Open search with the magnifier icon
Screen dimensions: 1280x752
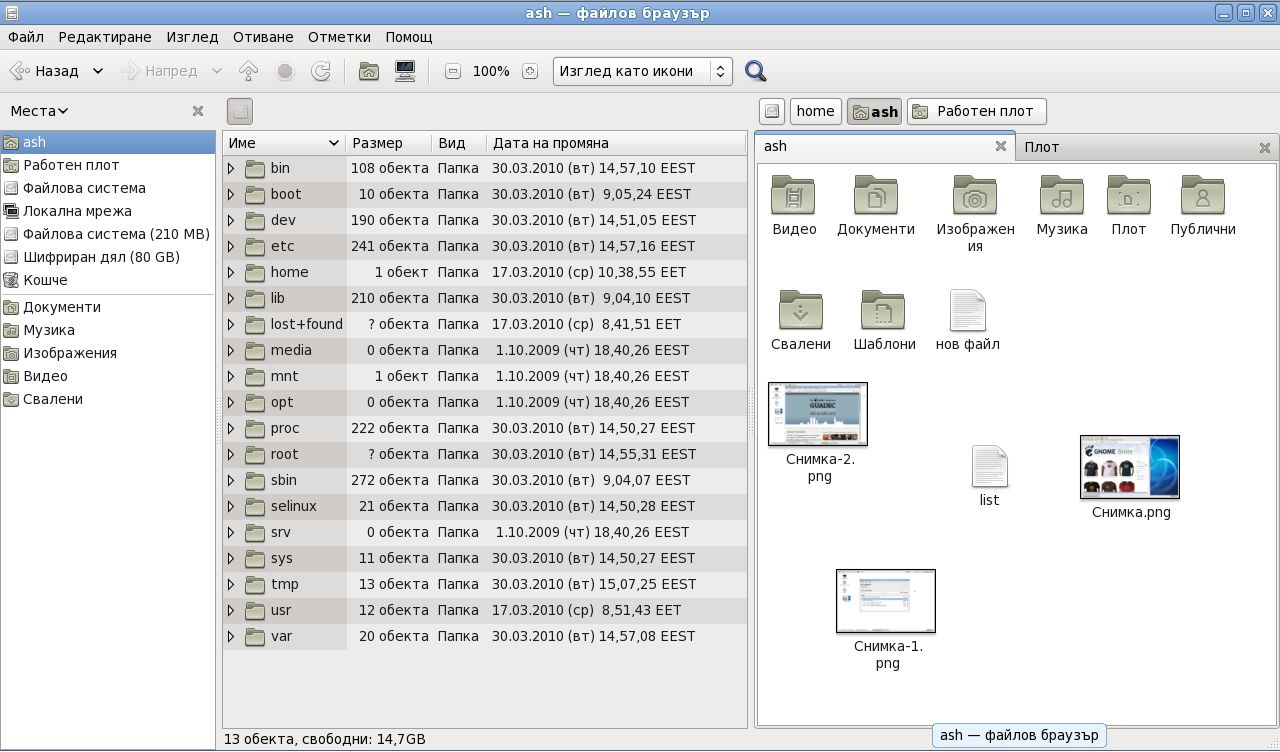tap(756, 71)
